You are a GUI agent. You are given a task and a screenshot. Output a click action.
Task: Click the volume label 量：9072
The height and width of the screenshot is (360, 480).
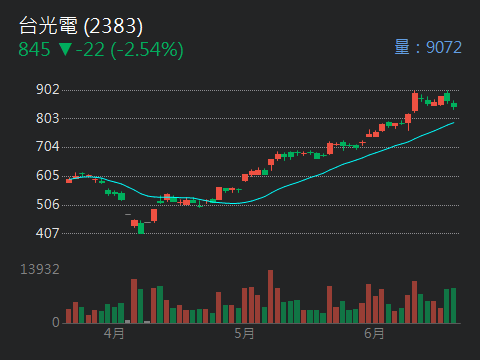(x=428, y=47)
